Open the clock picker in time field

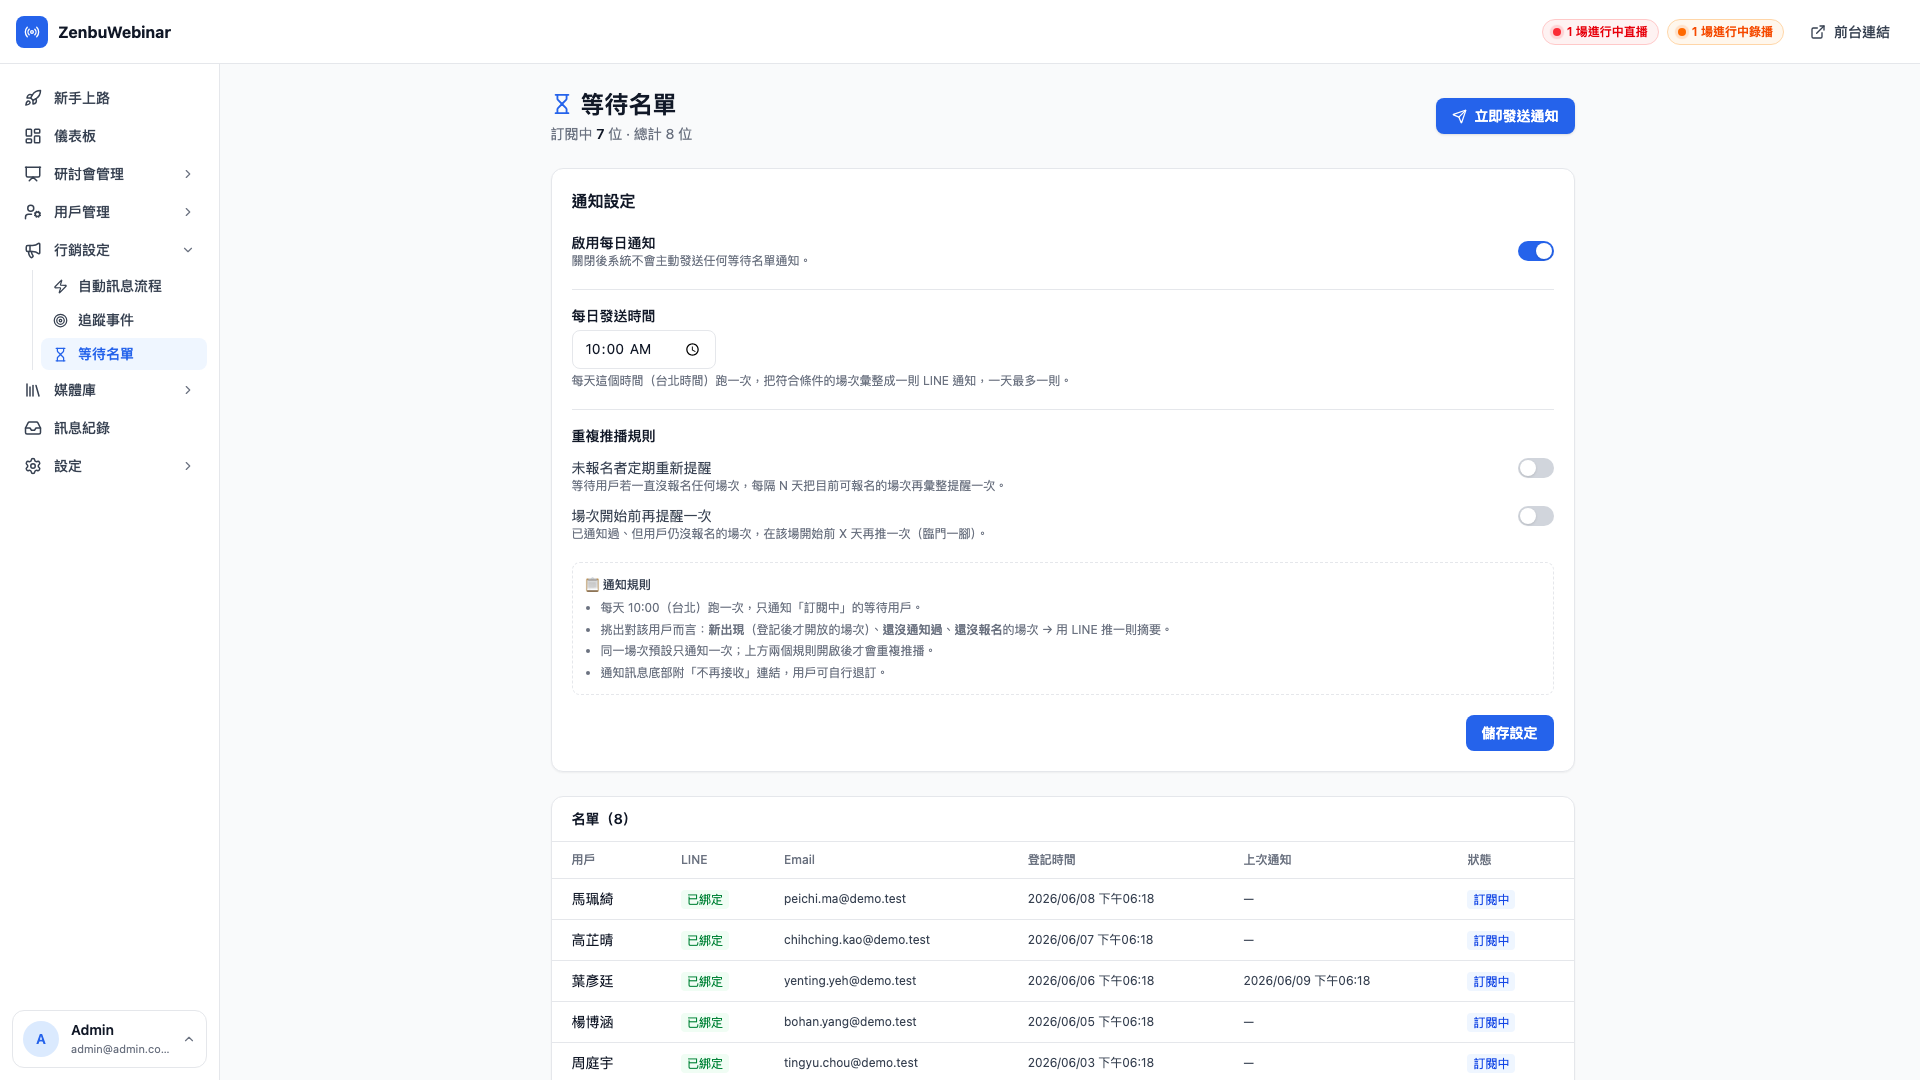point(692,350)
